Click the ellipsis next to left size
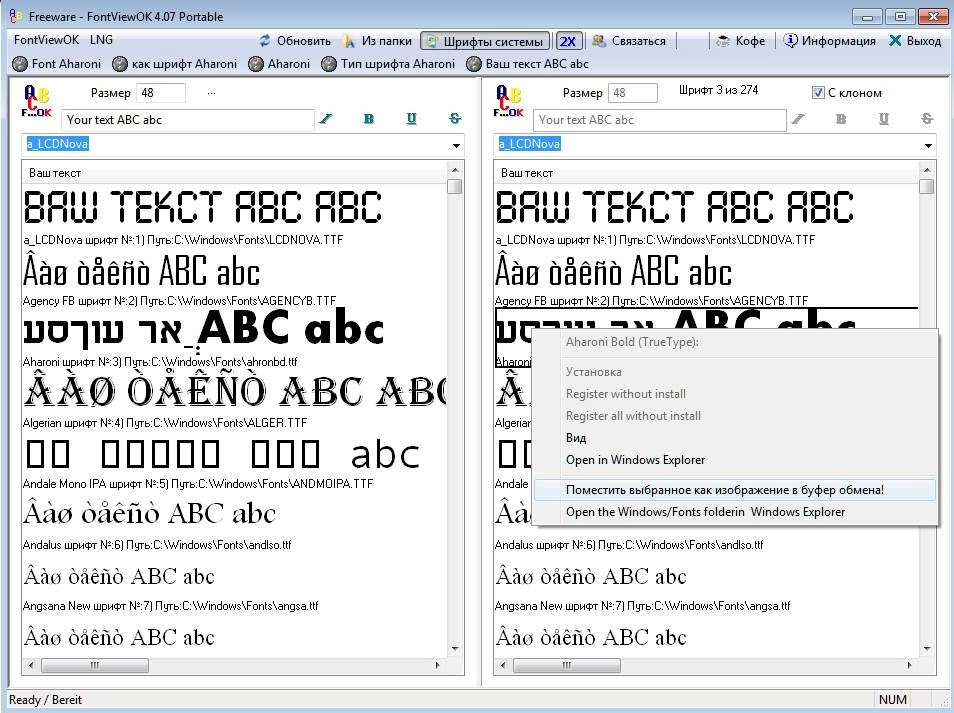The height and width of the screenshot is (713, 954). [x=211, y=93]
